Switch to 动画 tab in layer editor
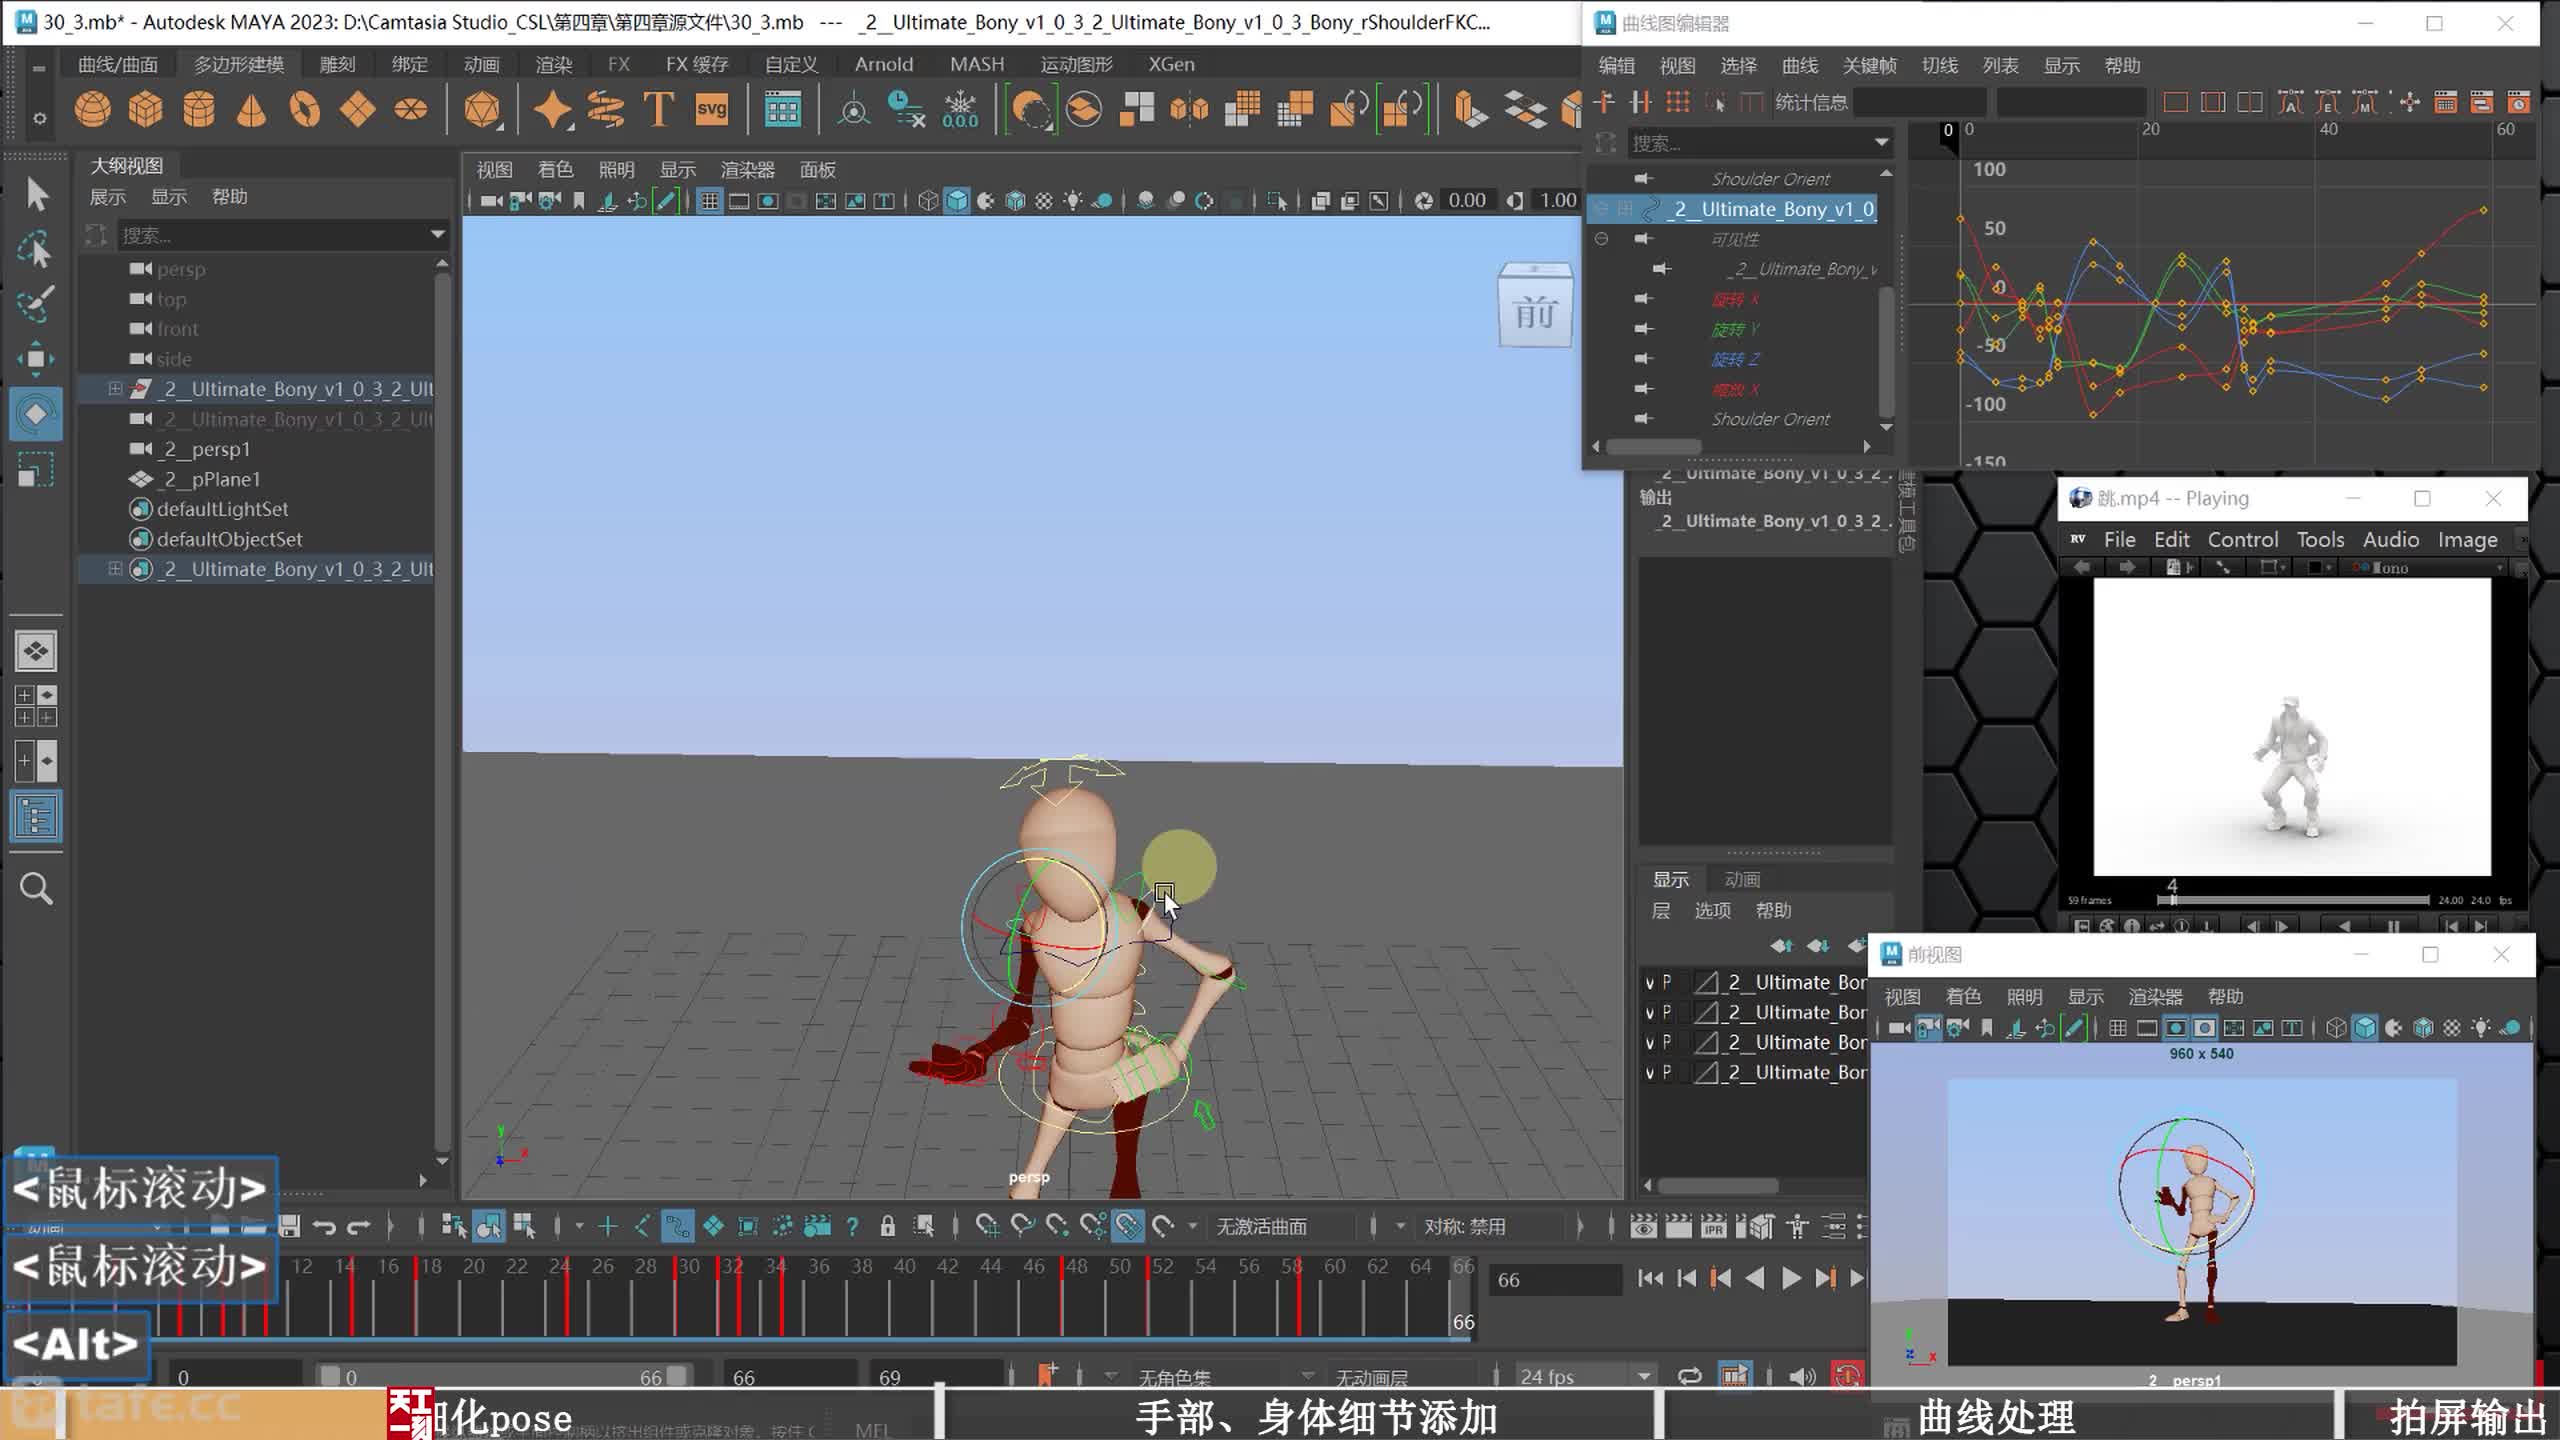This screenshot has width=2560, height=1440. (x=1742, y=880)
